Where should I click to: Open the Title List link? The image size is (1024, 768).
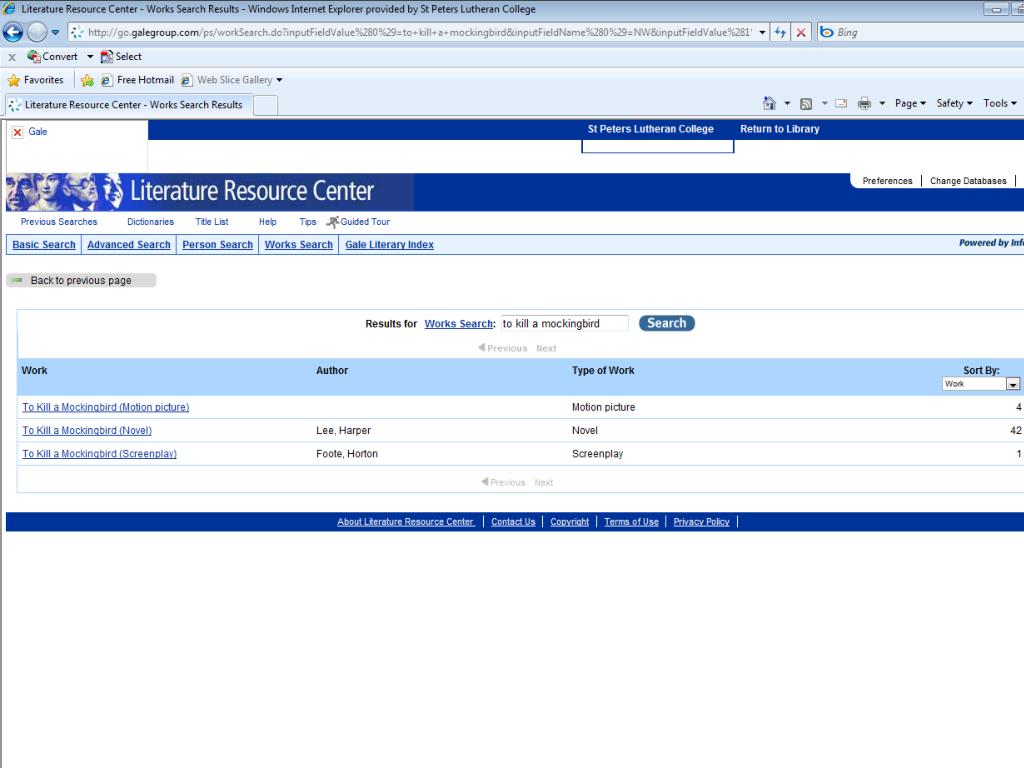tap(212, 222)
